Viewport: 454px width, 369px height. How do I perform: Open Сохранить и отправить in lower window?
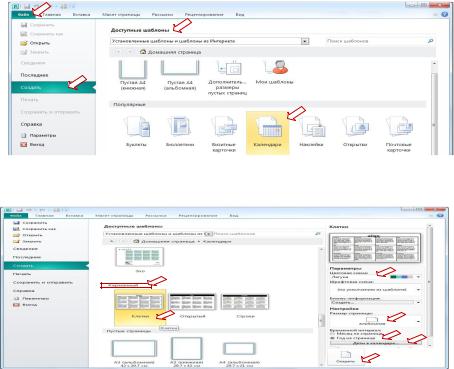point(43,282)
